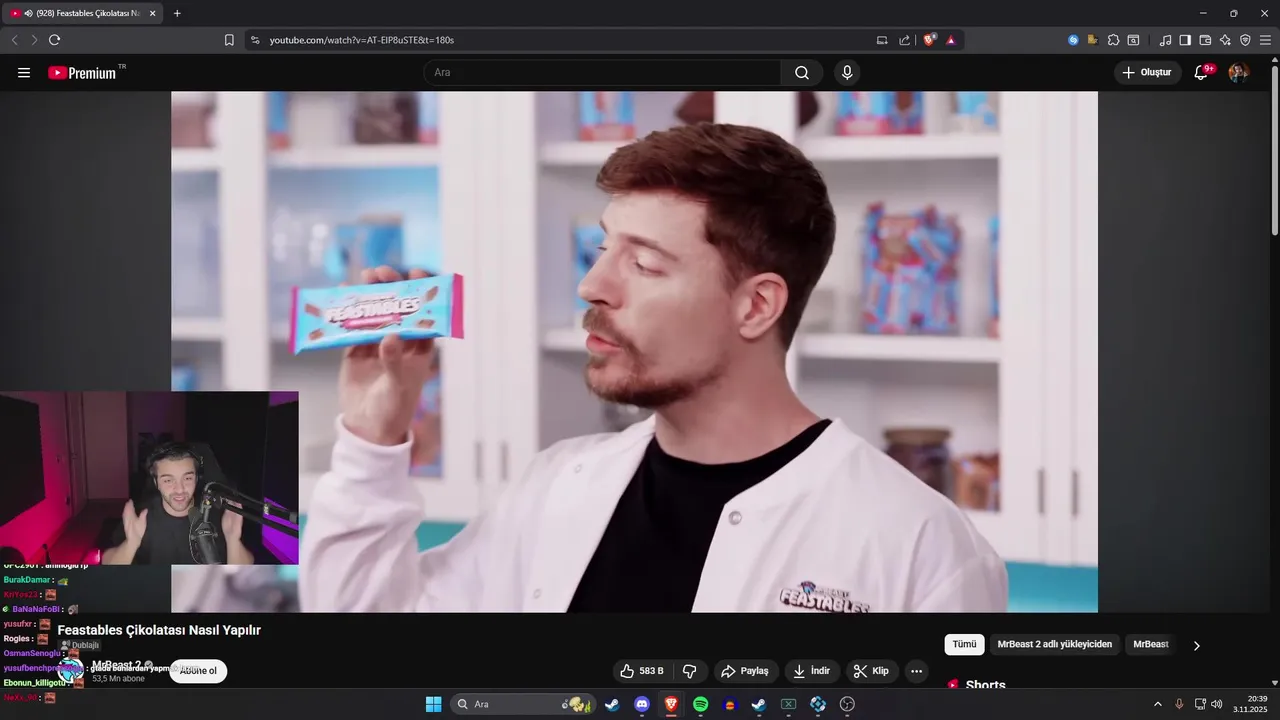This screenshot has width=1280, height=720.
Task: Select the Tümü filter chip
Action: [964, 645]
